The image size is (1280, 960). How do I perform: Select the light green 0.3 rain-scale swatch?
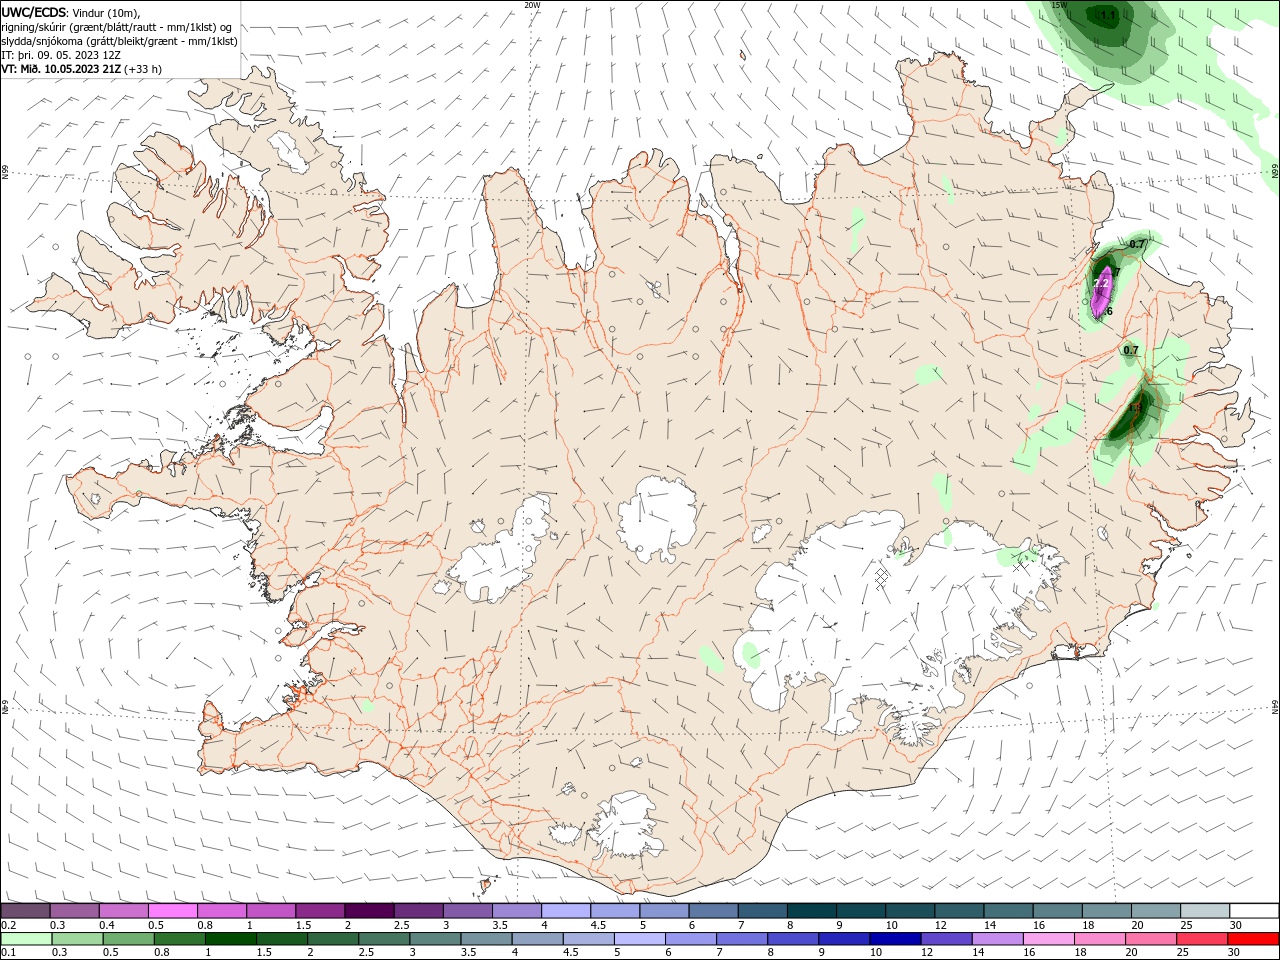point(77,939)
